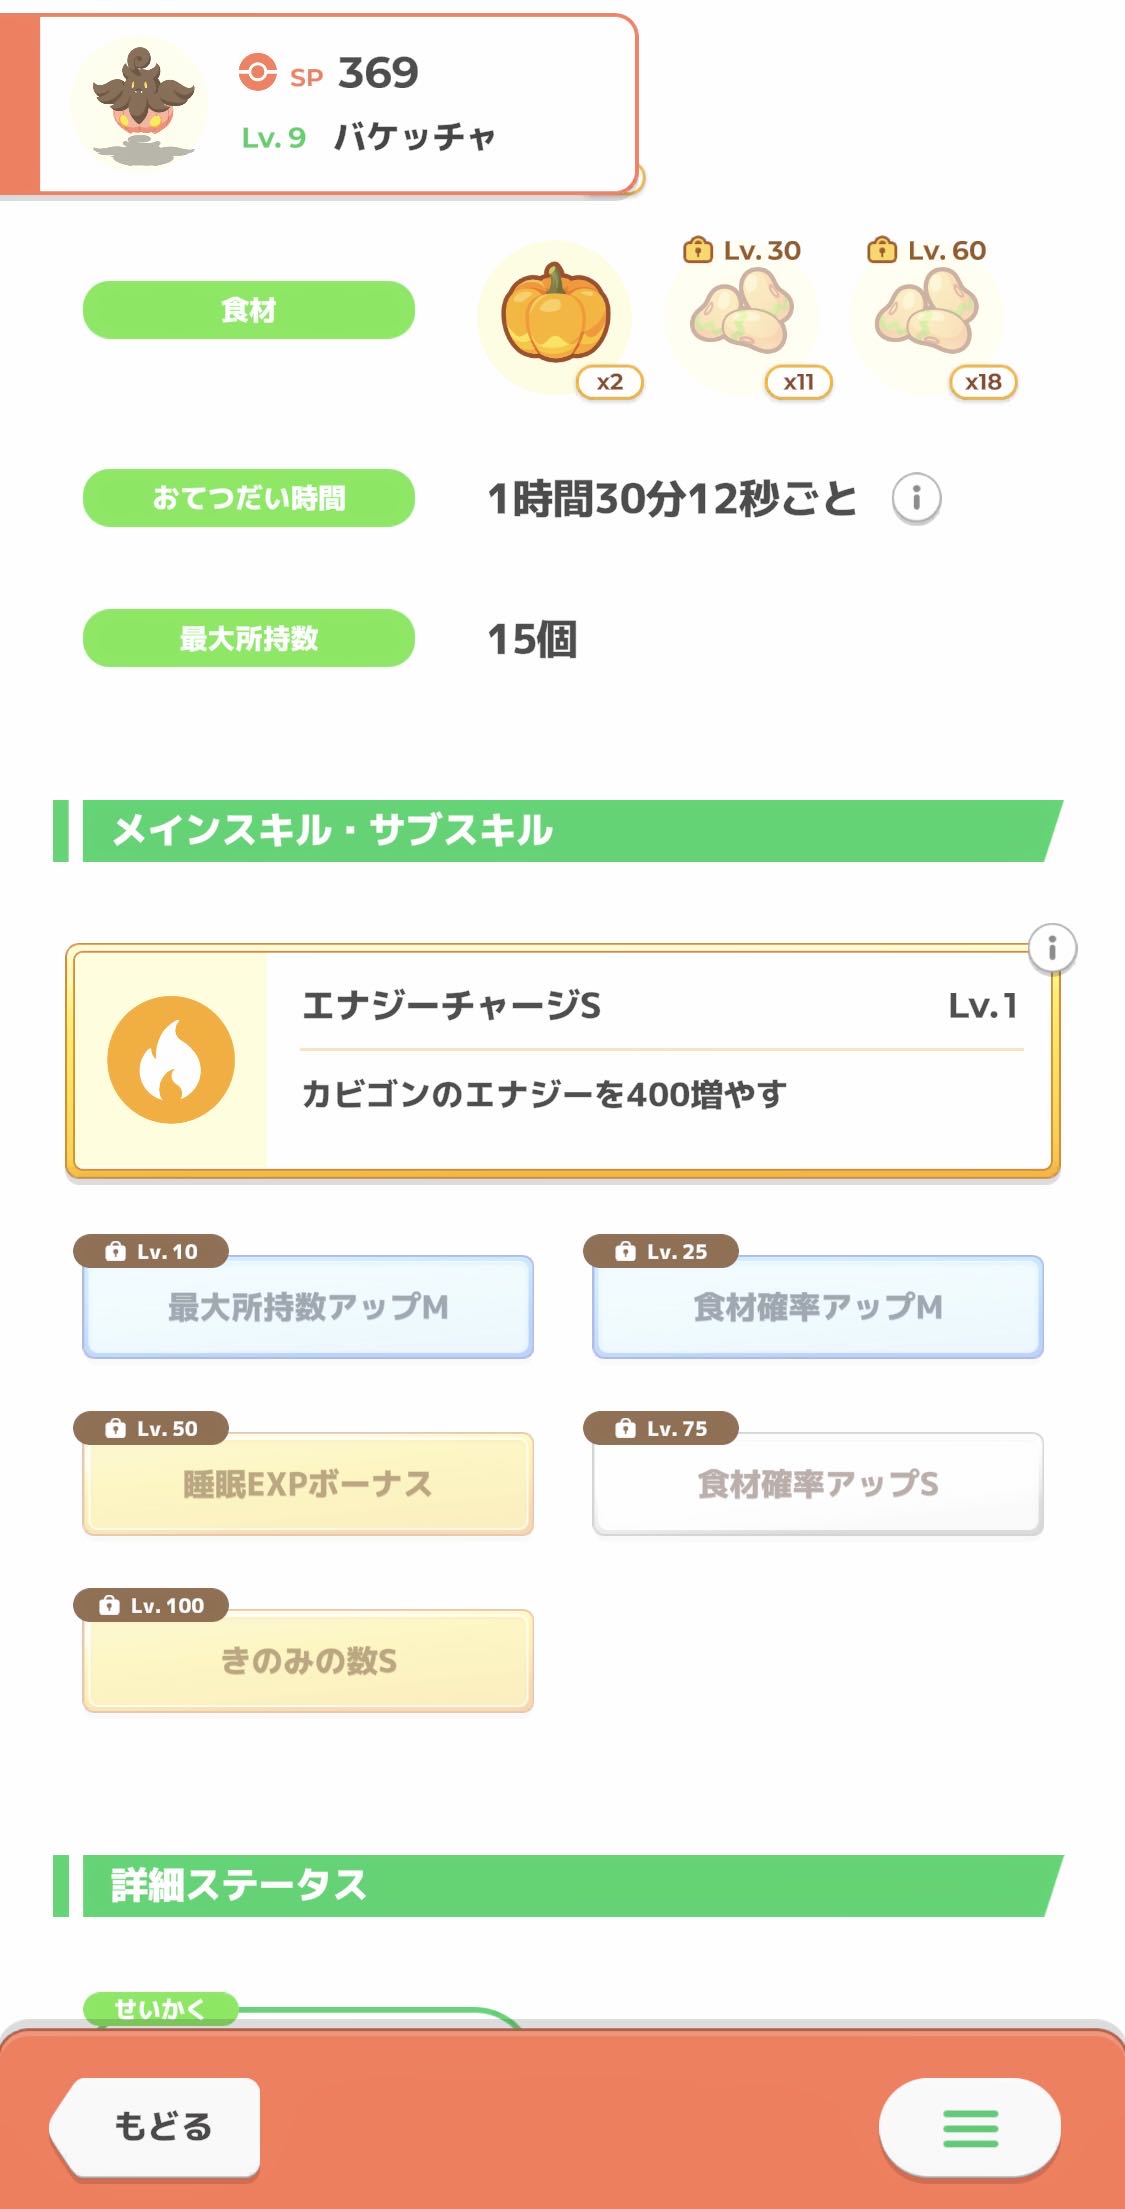
Task: Select the 食材確率アップS sub skill
Action: [818, 1484]
